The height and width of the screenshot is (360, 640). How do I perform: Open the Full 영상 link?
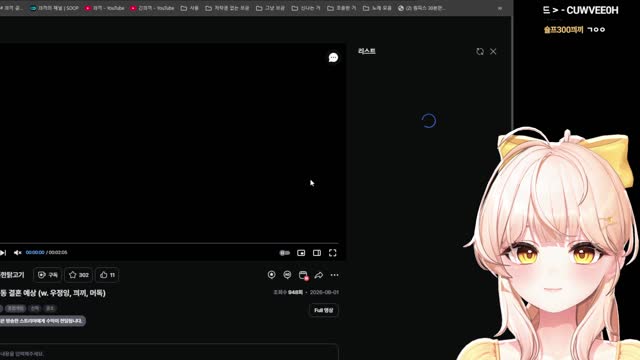[x=324, y=310]
